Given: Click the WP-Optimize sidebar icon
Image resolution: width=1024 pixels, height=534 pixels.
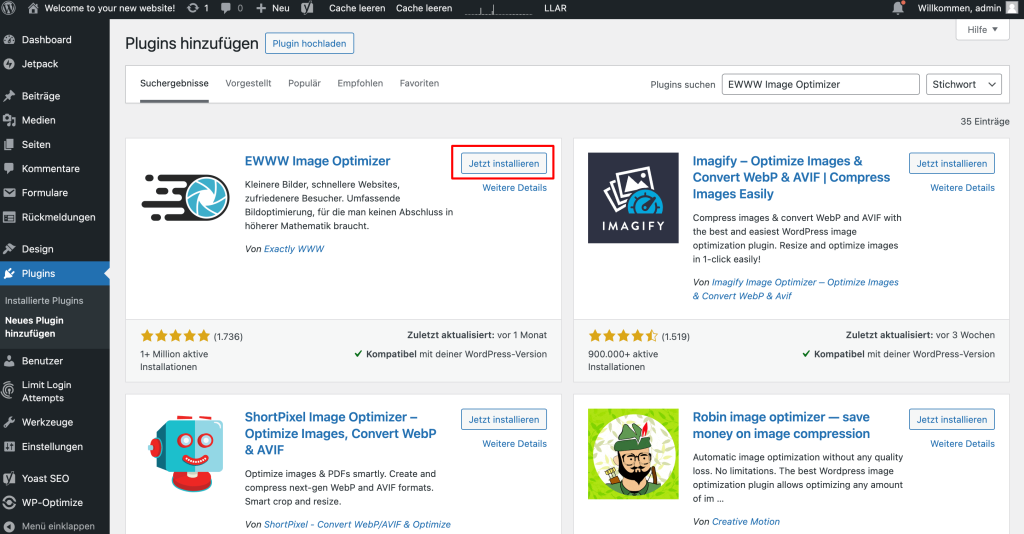Looking at the screenshot, I should tap(9, 503).
